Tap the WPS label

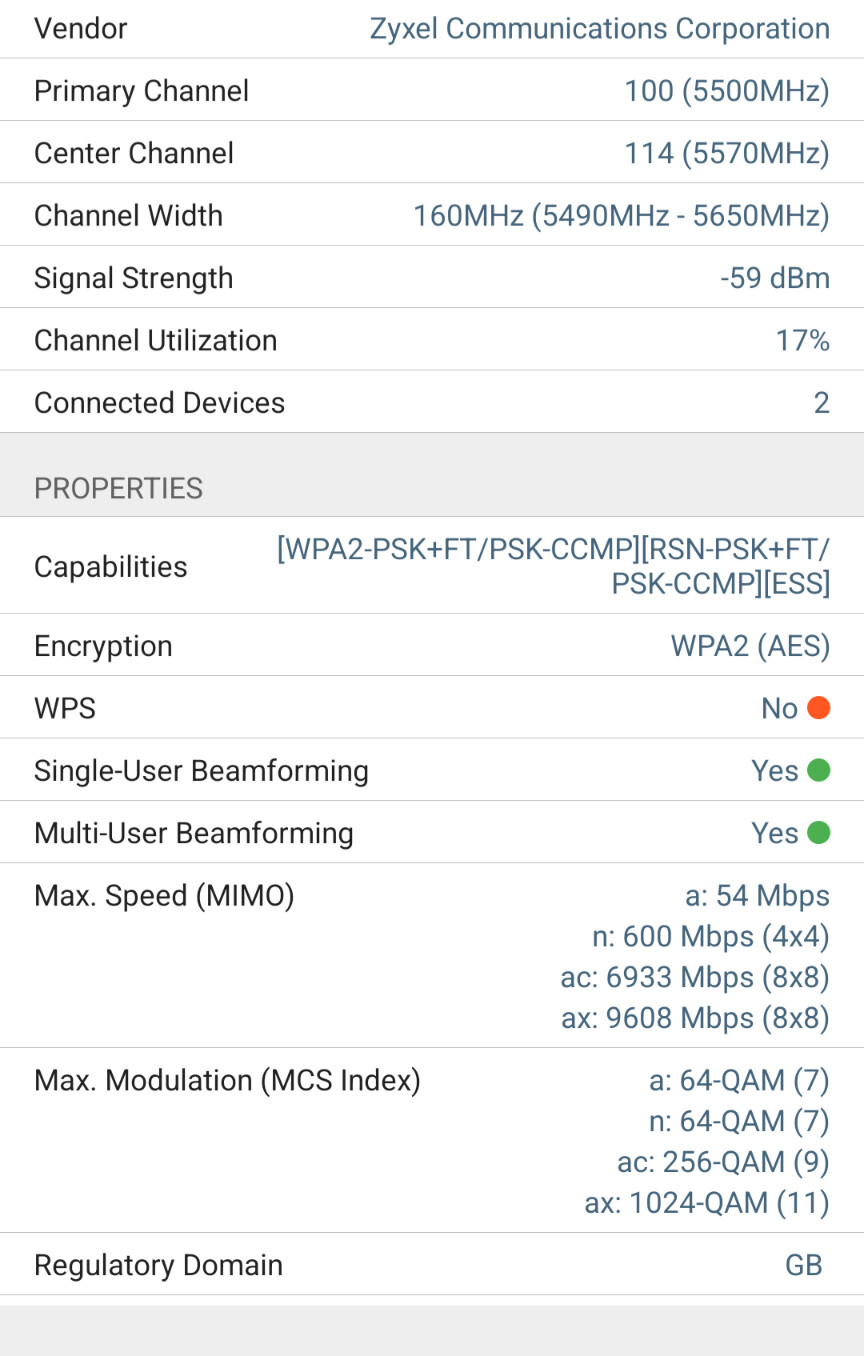pos(65,708)
